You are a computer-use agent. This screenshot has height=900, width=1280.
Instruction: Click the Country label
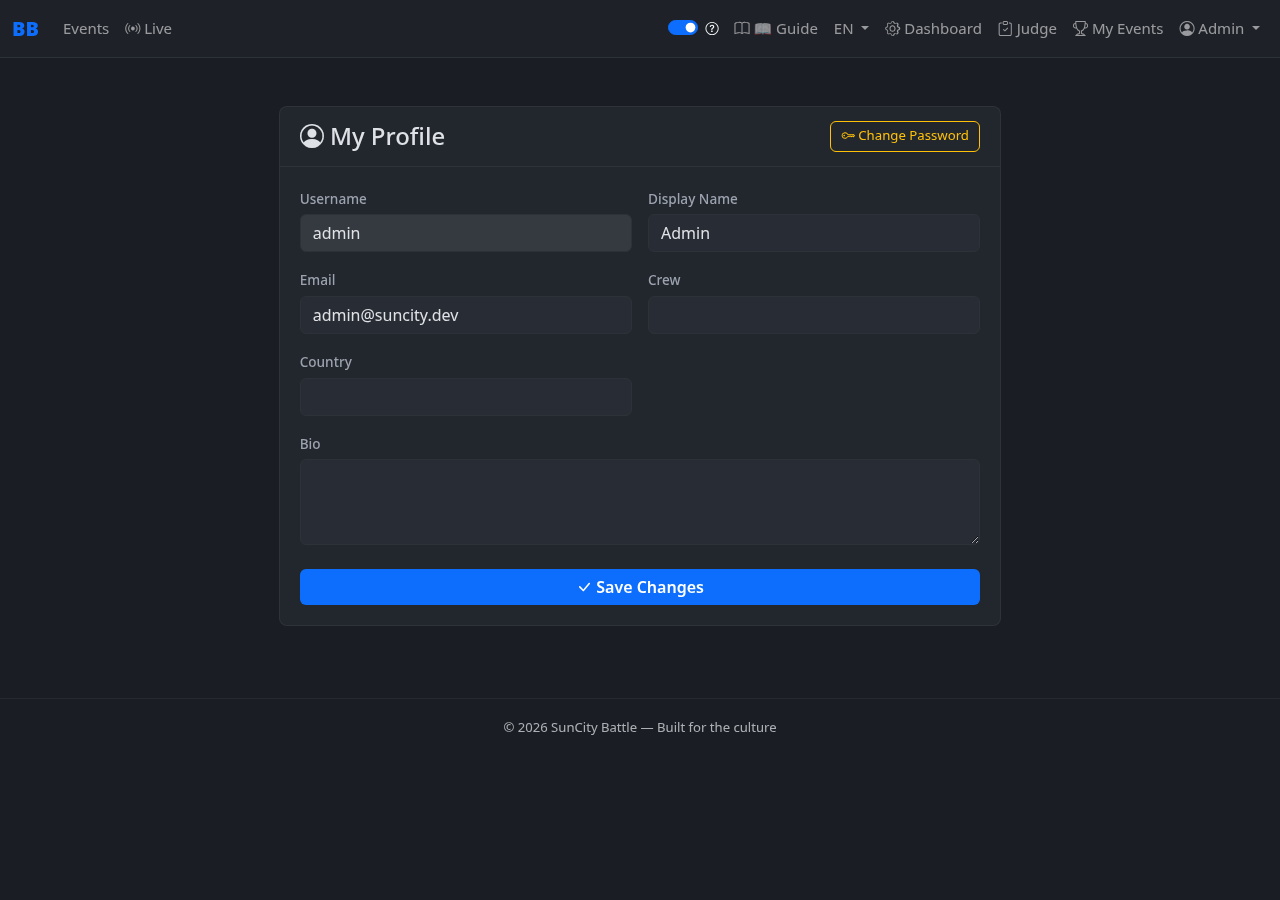[326, 362]
